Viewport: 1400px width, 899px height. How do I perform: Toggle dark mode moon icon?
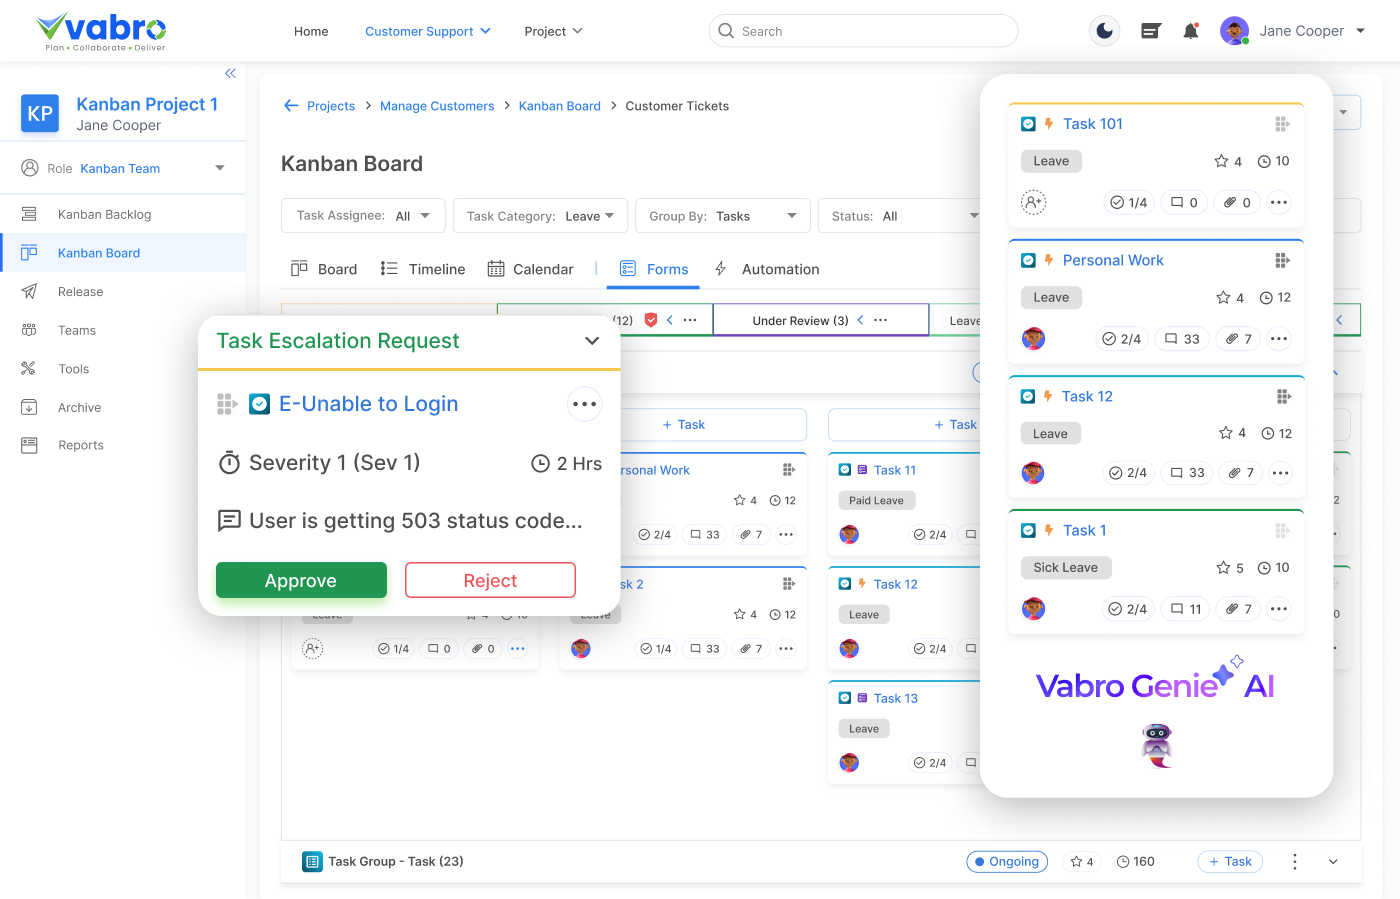[x=1104, y=31]
